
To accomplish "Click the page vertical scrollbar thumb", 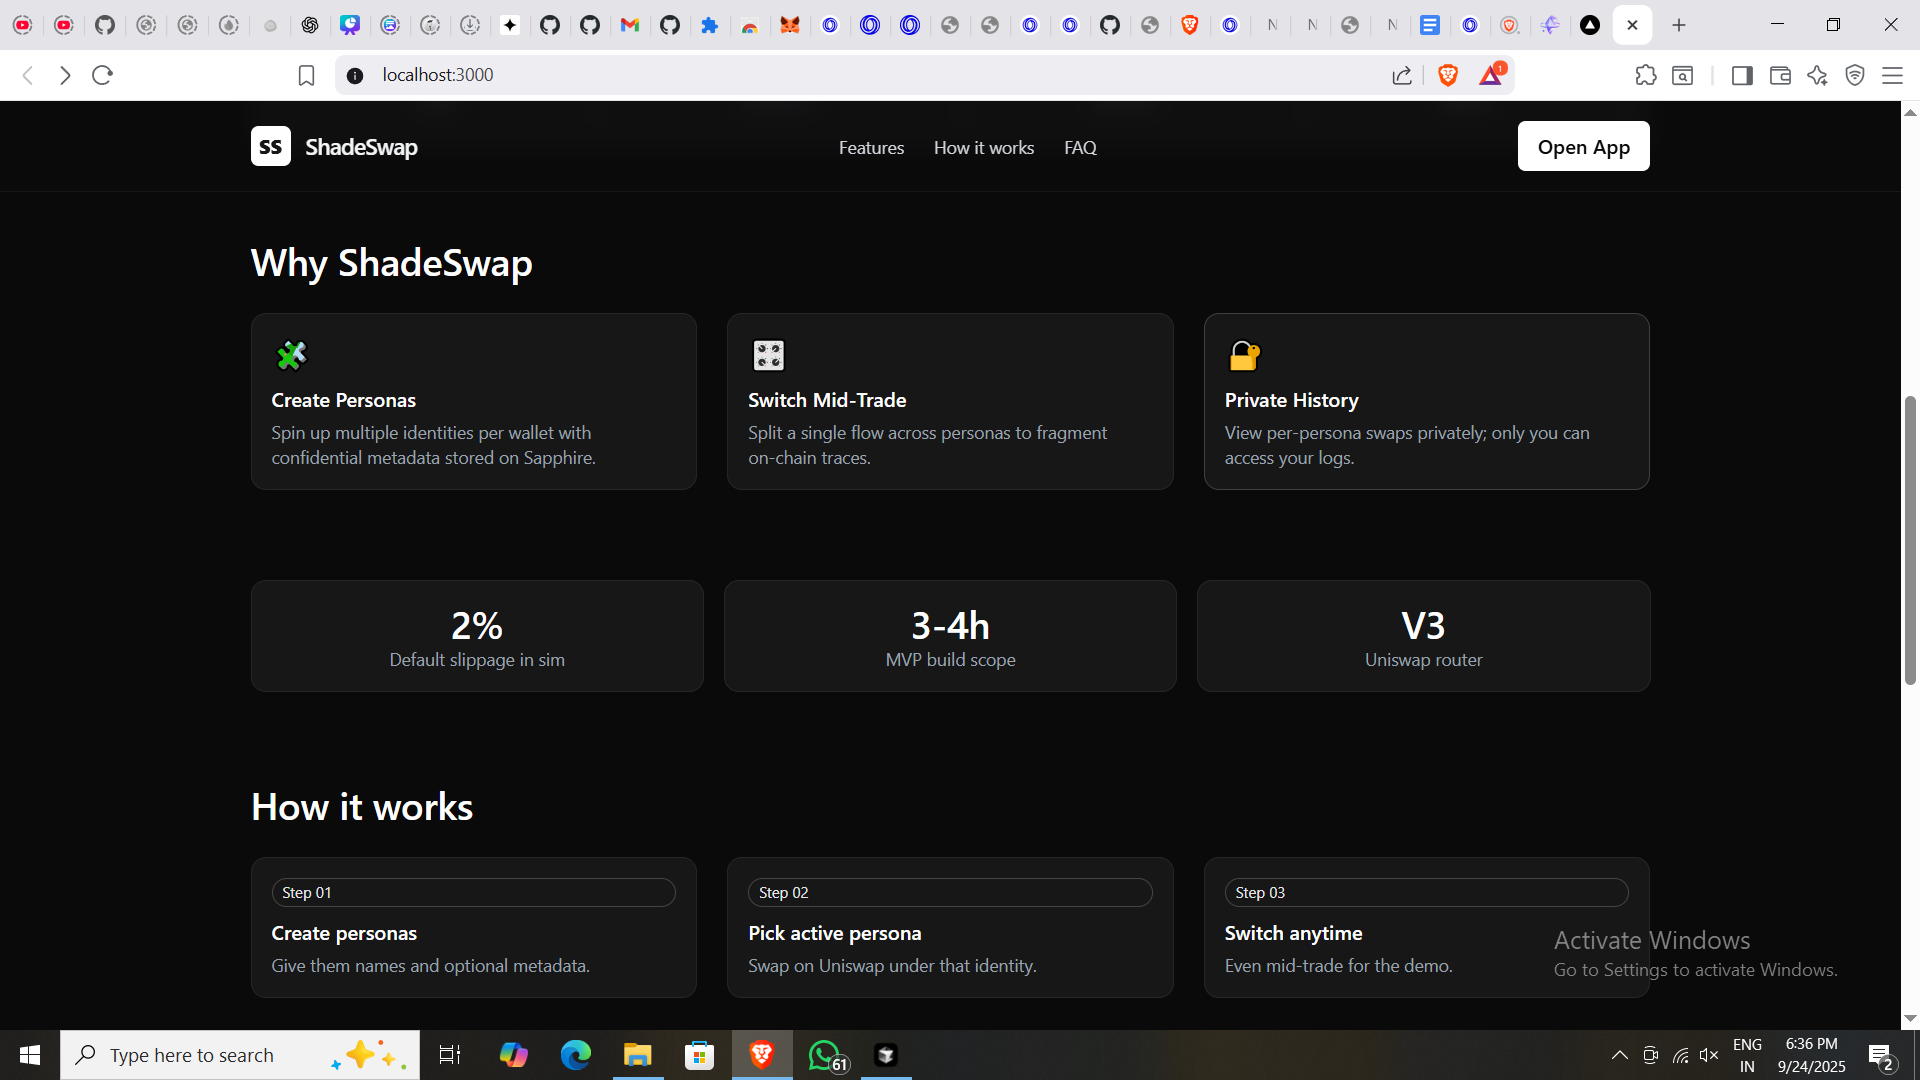I will [1910, 540].
